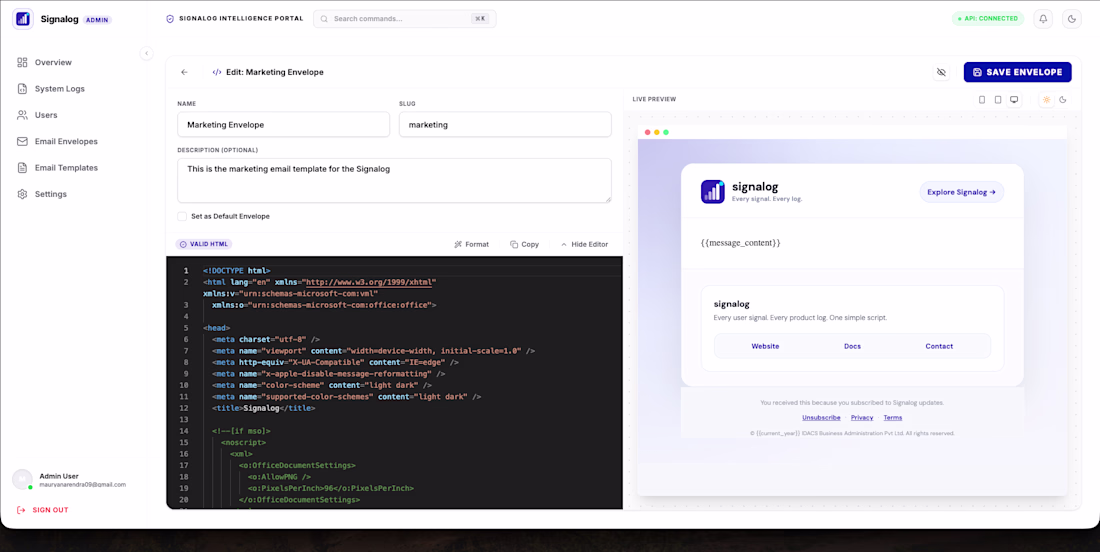Switch preview to light mode sun
This screenshot has width=1100, height=552.
(1046, 100)
